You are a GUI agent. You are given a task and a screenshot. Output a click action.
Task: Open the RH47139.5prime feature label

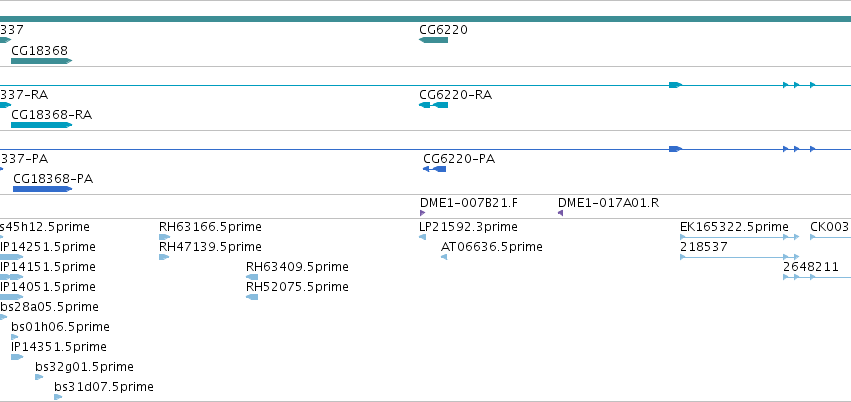click(x=210, y=247)
